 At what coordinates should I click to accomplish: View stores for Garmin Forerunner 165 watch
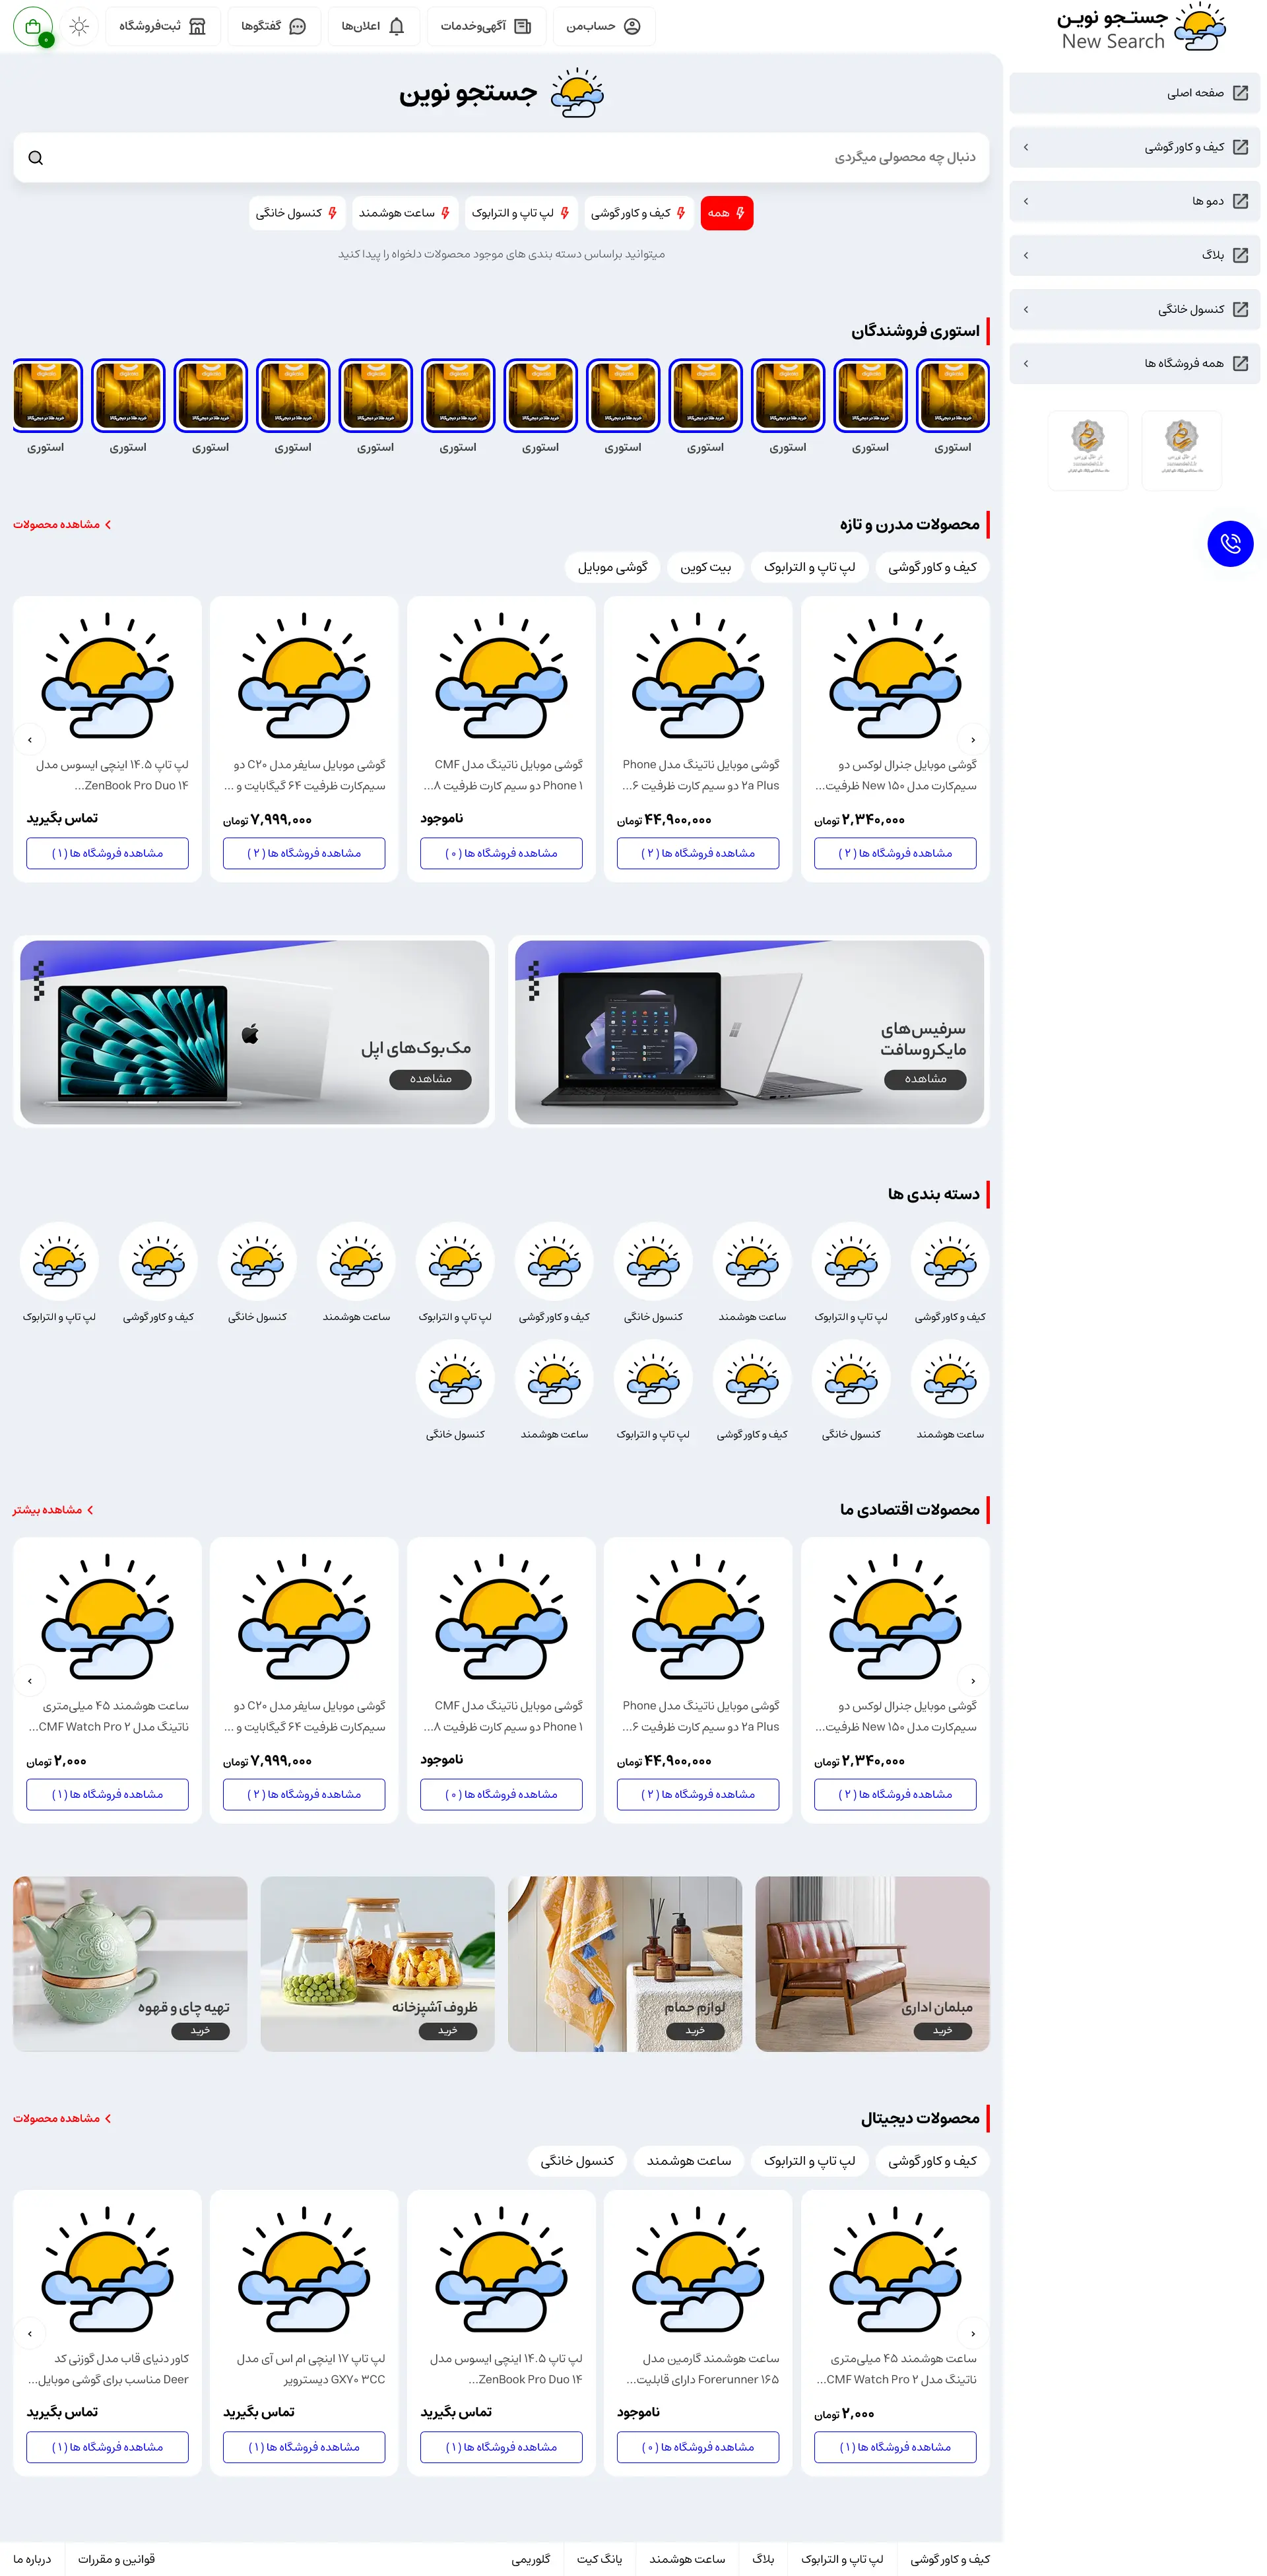(x=698, y=2447)
